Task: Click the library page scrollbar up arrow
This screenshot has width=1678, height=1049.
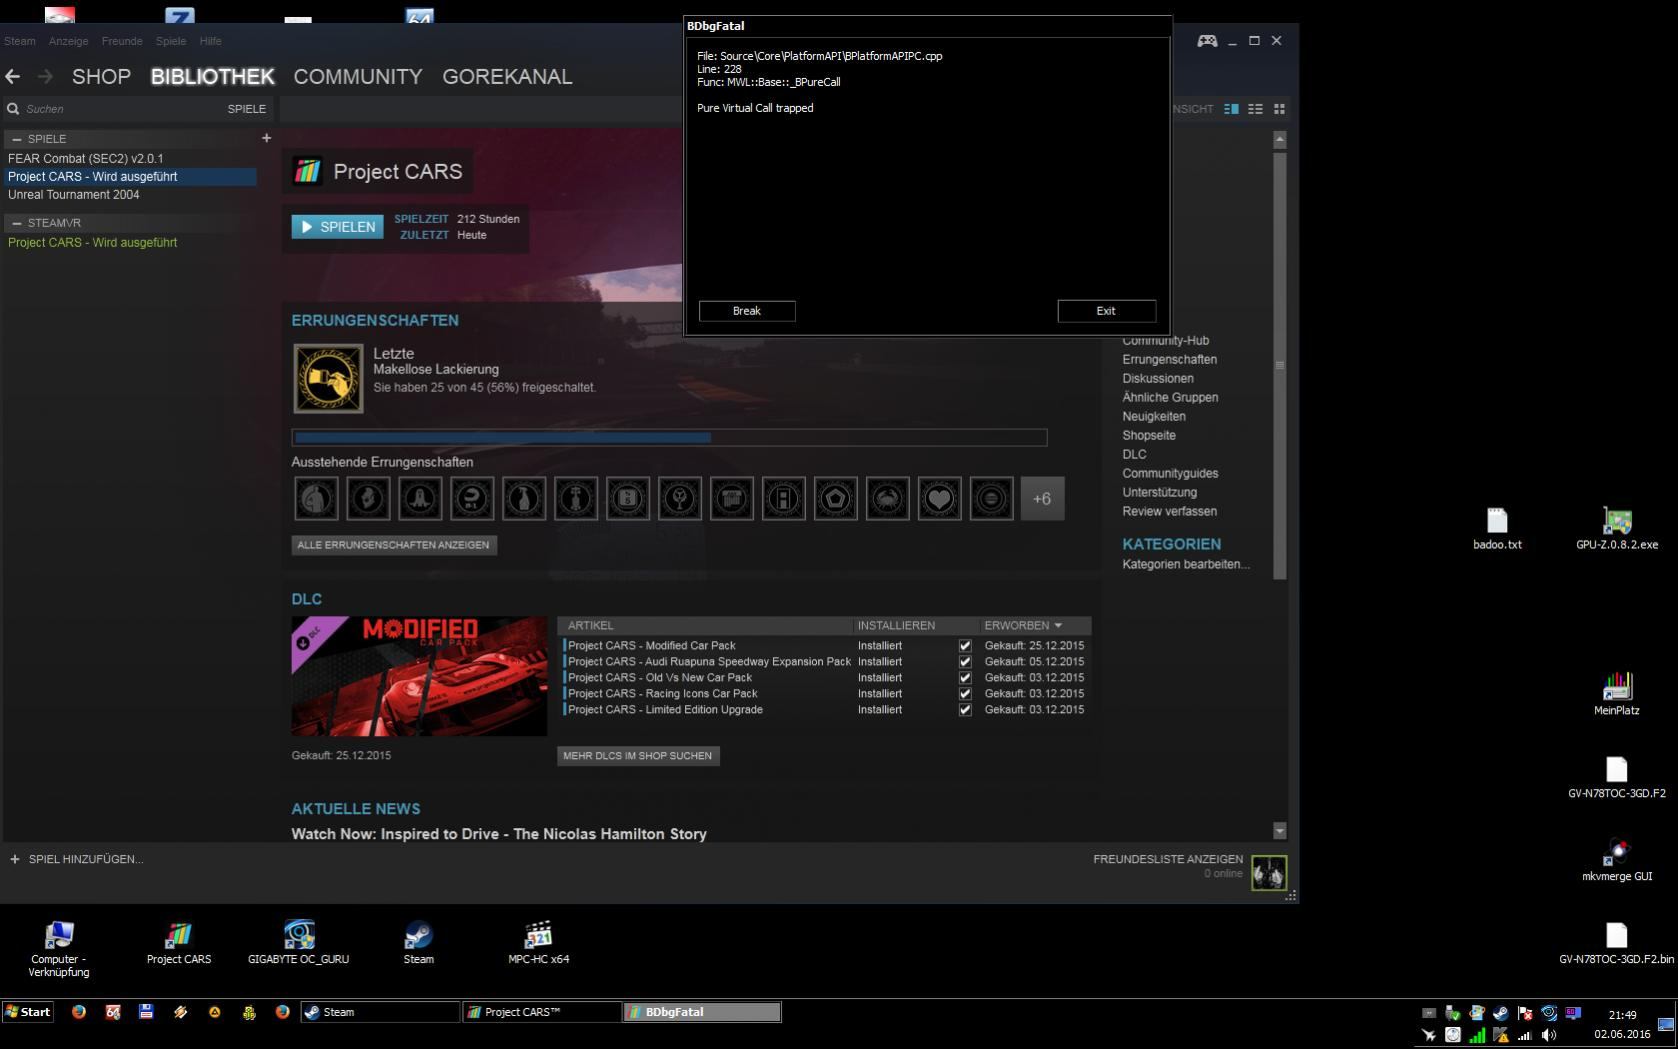Action: click(1279, 139)
